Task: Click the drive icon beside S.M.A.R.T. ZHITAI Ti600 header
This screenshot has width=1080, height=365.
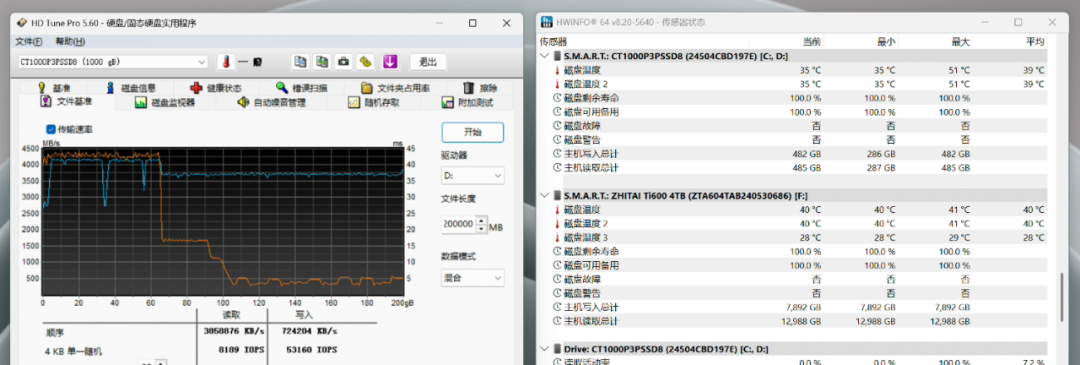Action: pos(557,196)
